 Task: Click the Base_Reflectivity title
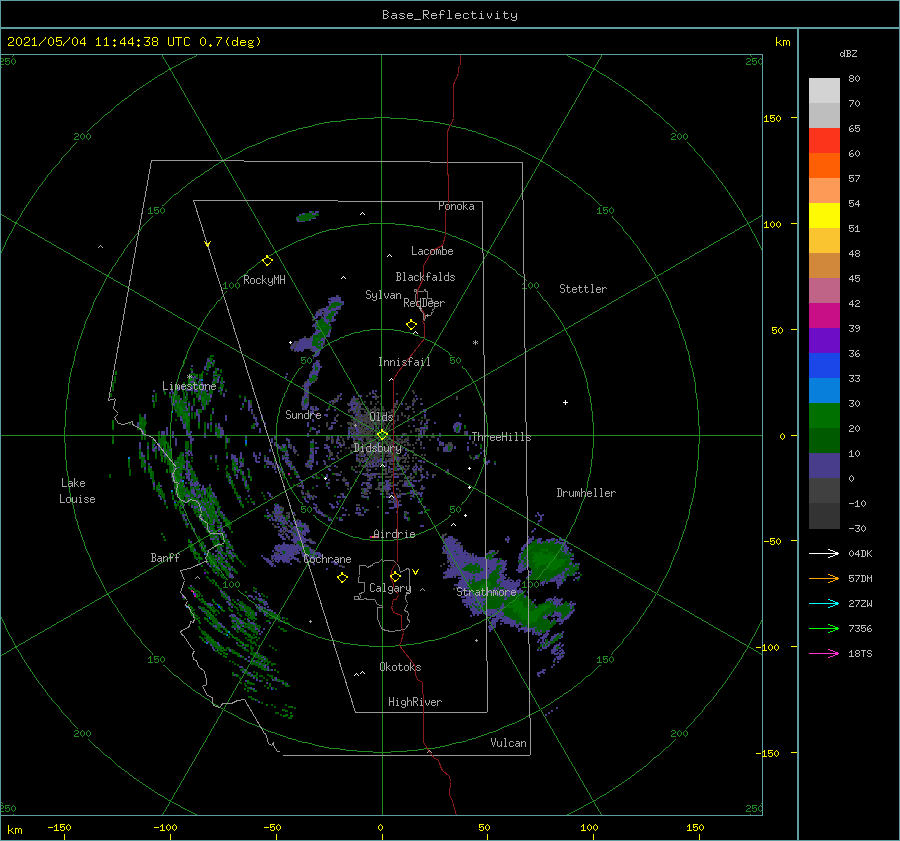pos(450,15)
